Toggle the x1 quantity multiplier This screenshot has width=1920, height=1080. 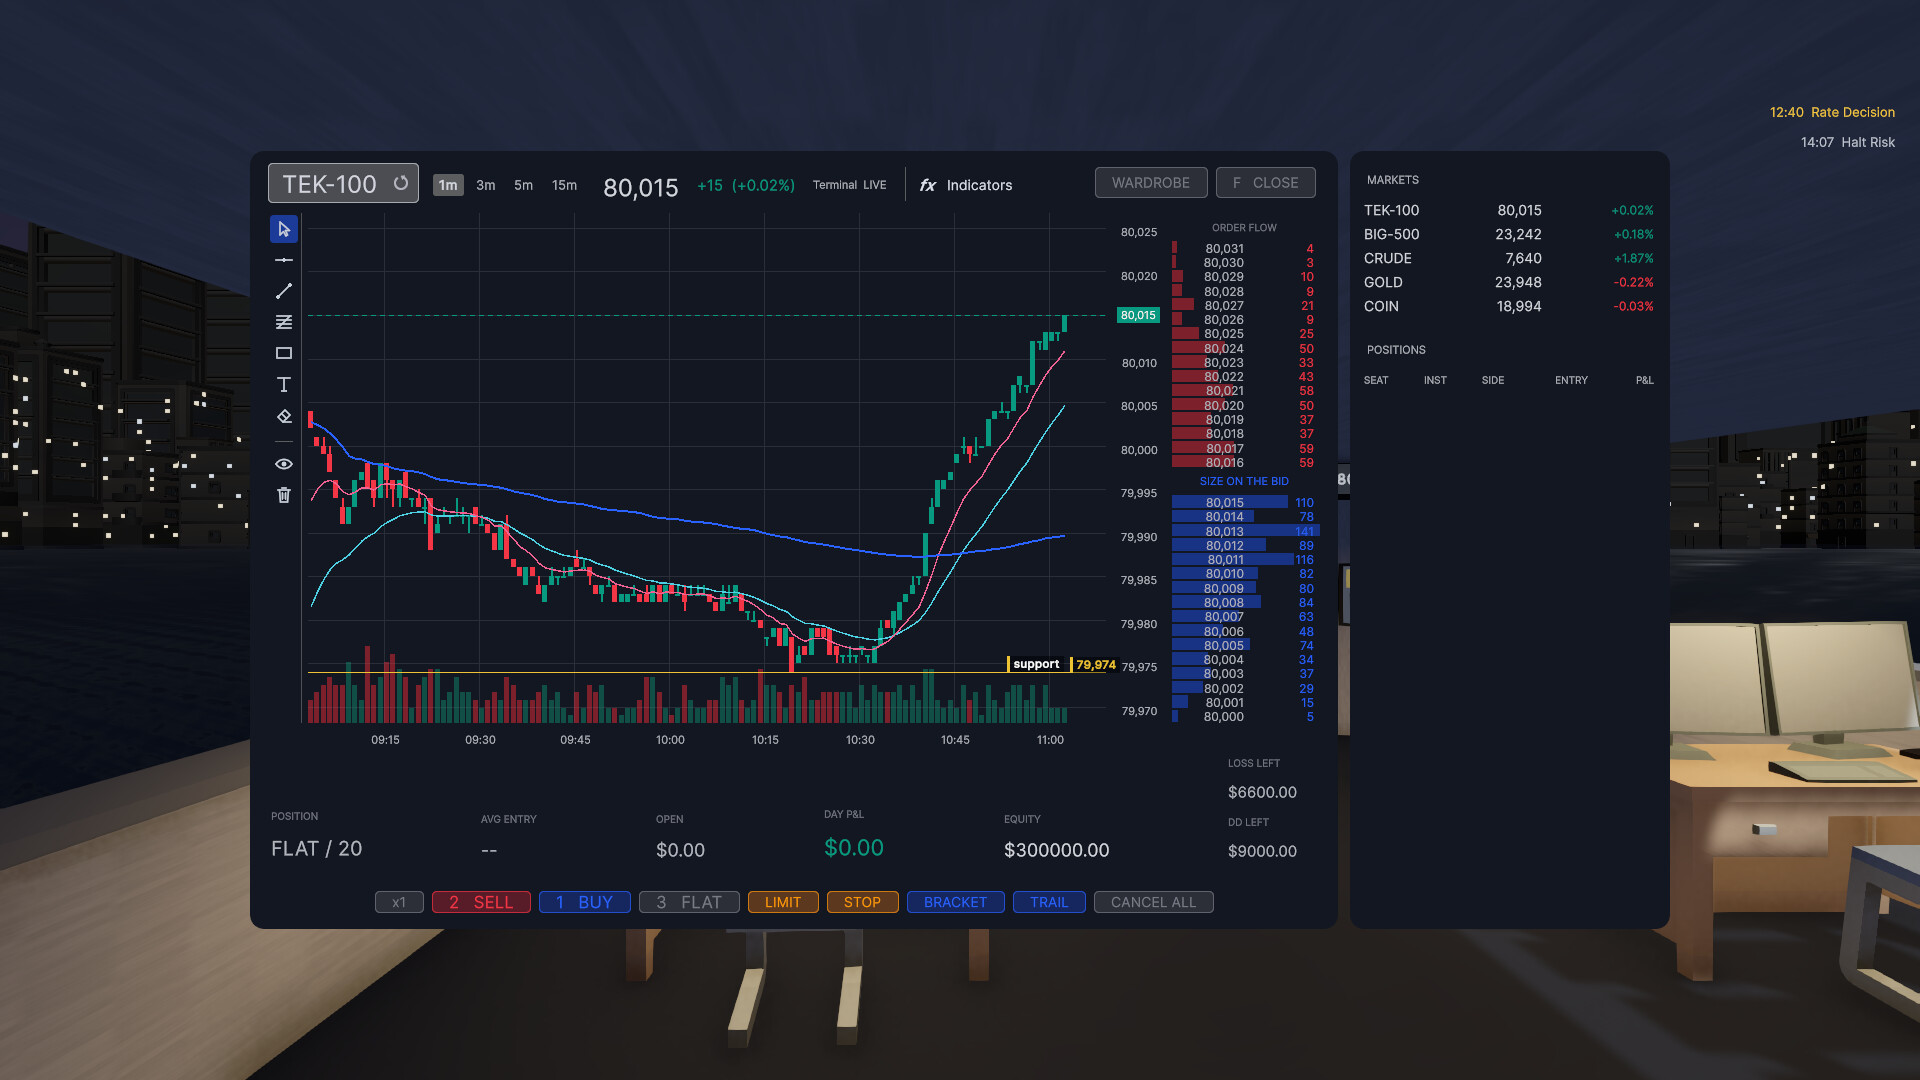(x=399, y=902)
